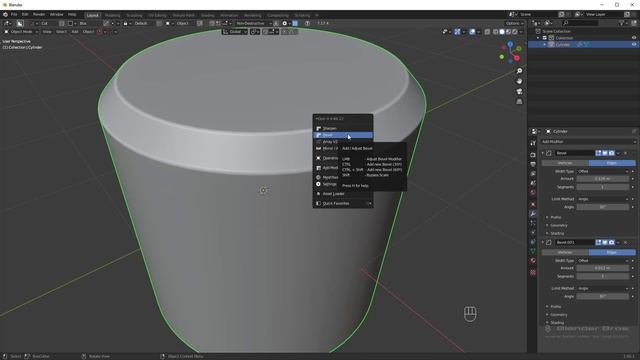Open the Render properties tab icon
640x360 pixels.
(x=533, y=155)
